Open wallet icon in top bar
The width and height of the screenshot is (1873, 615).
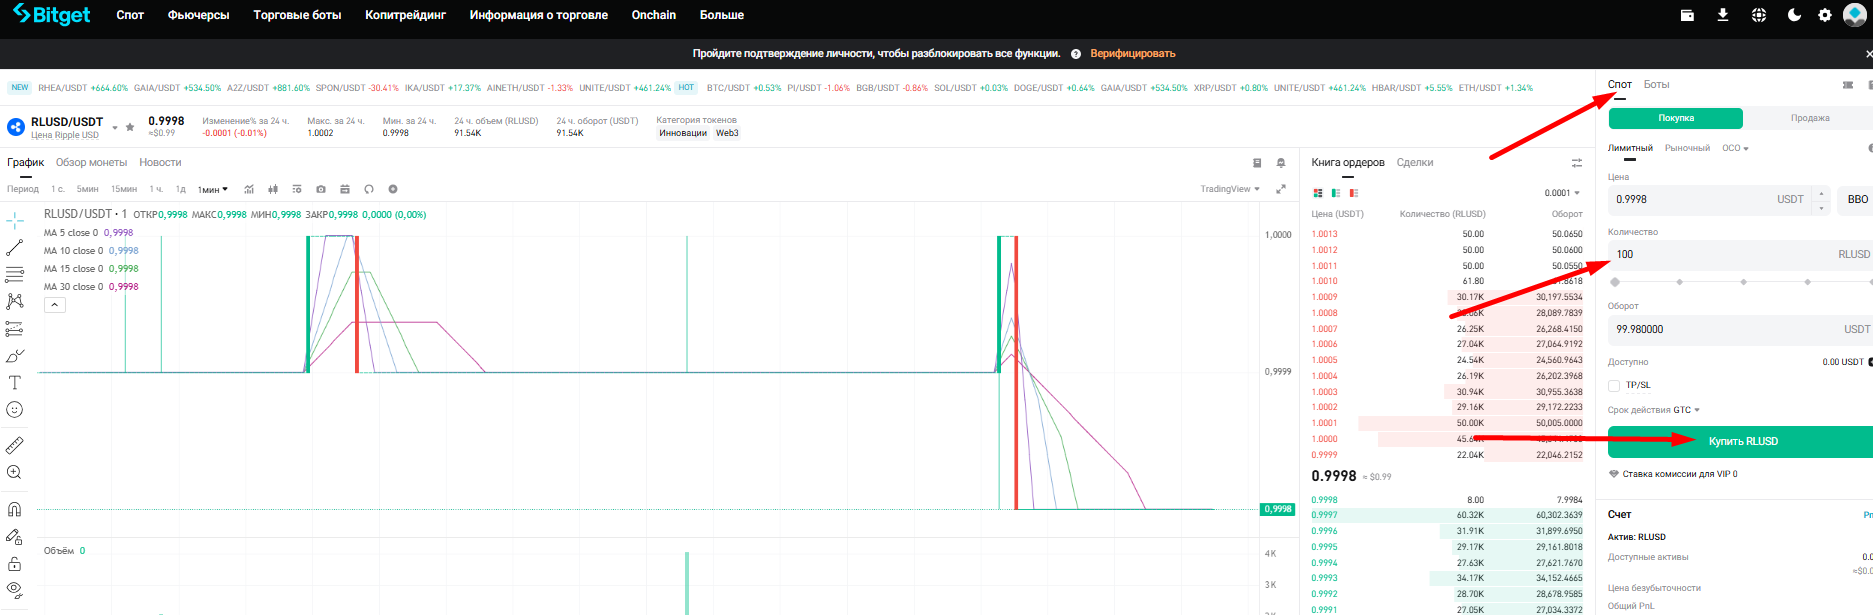click(x=1687, y=15)
